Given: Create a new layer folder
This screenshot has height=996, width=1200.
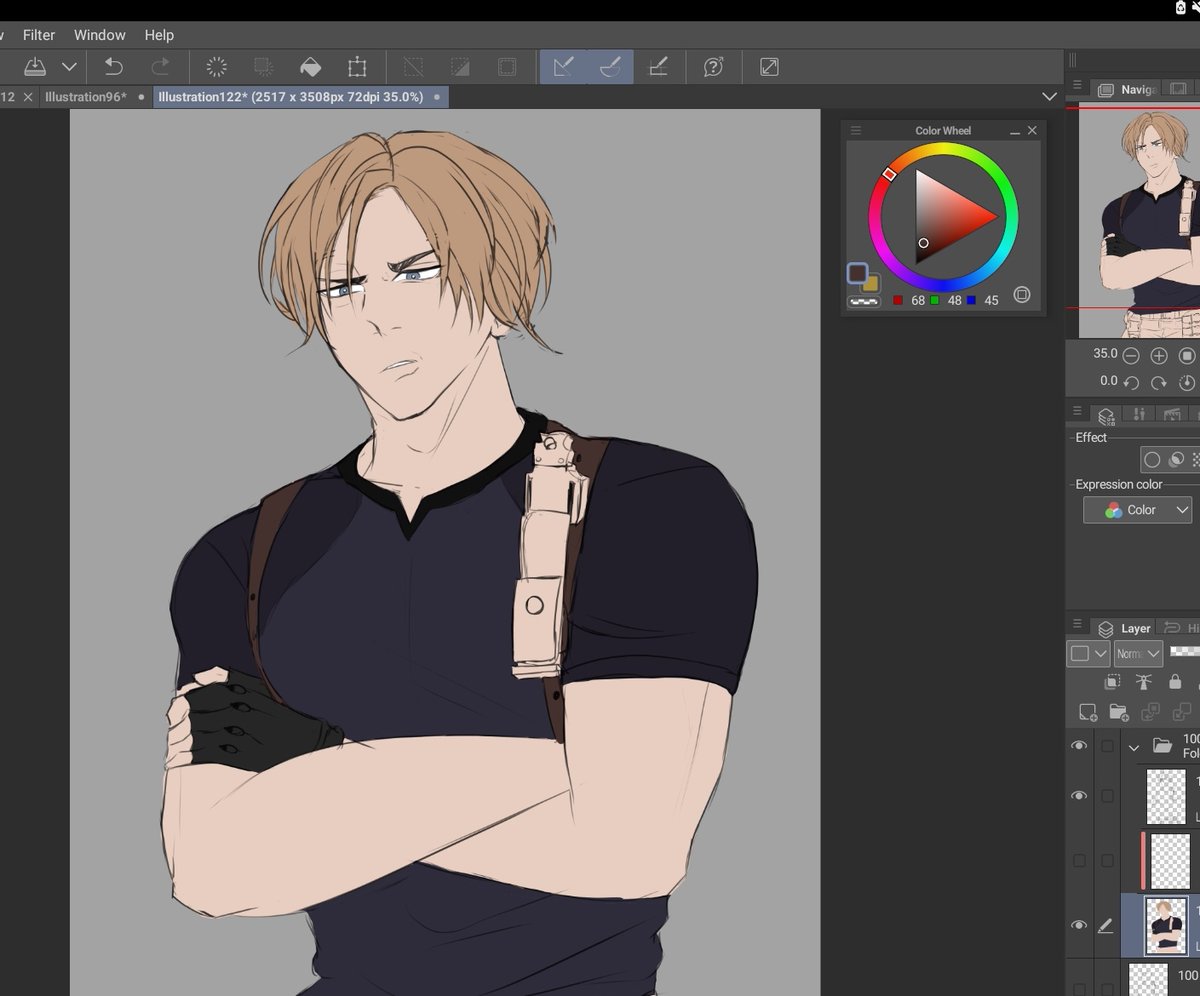Looking at the screenshot, I should point(1119,712).
